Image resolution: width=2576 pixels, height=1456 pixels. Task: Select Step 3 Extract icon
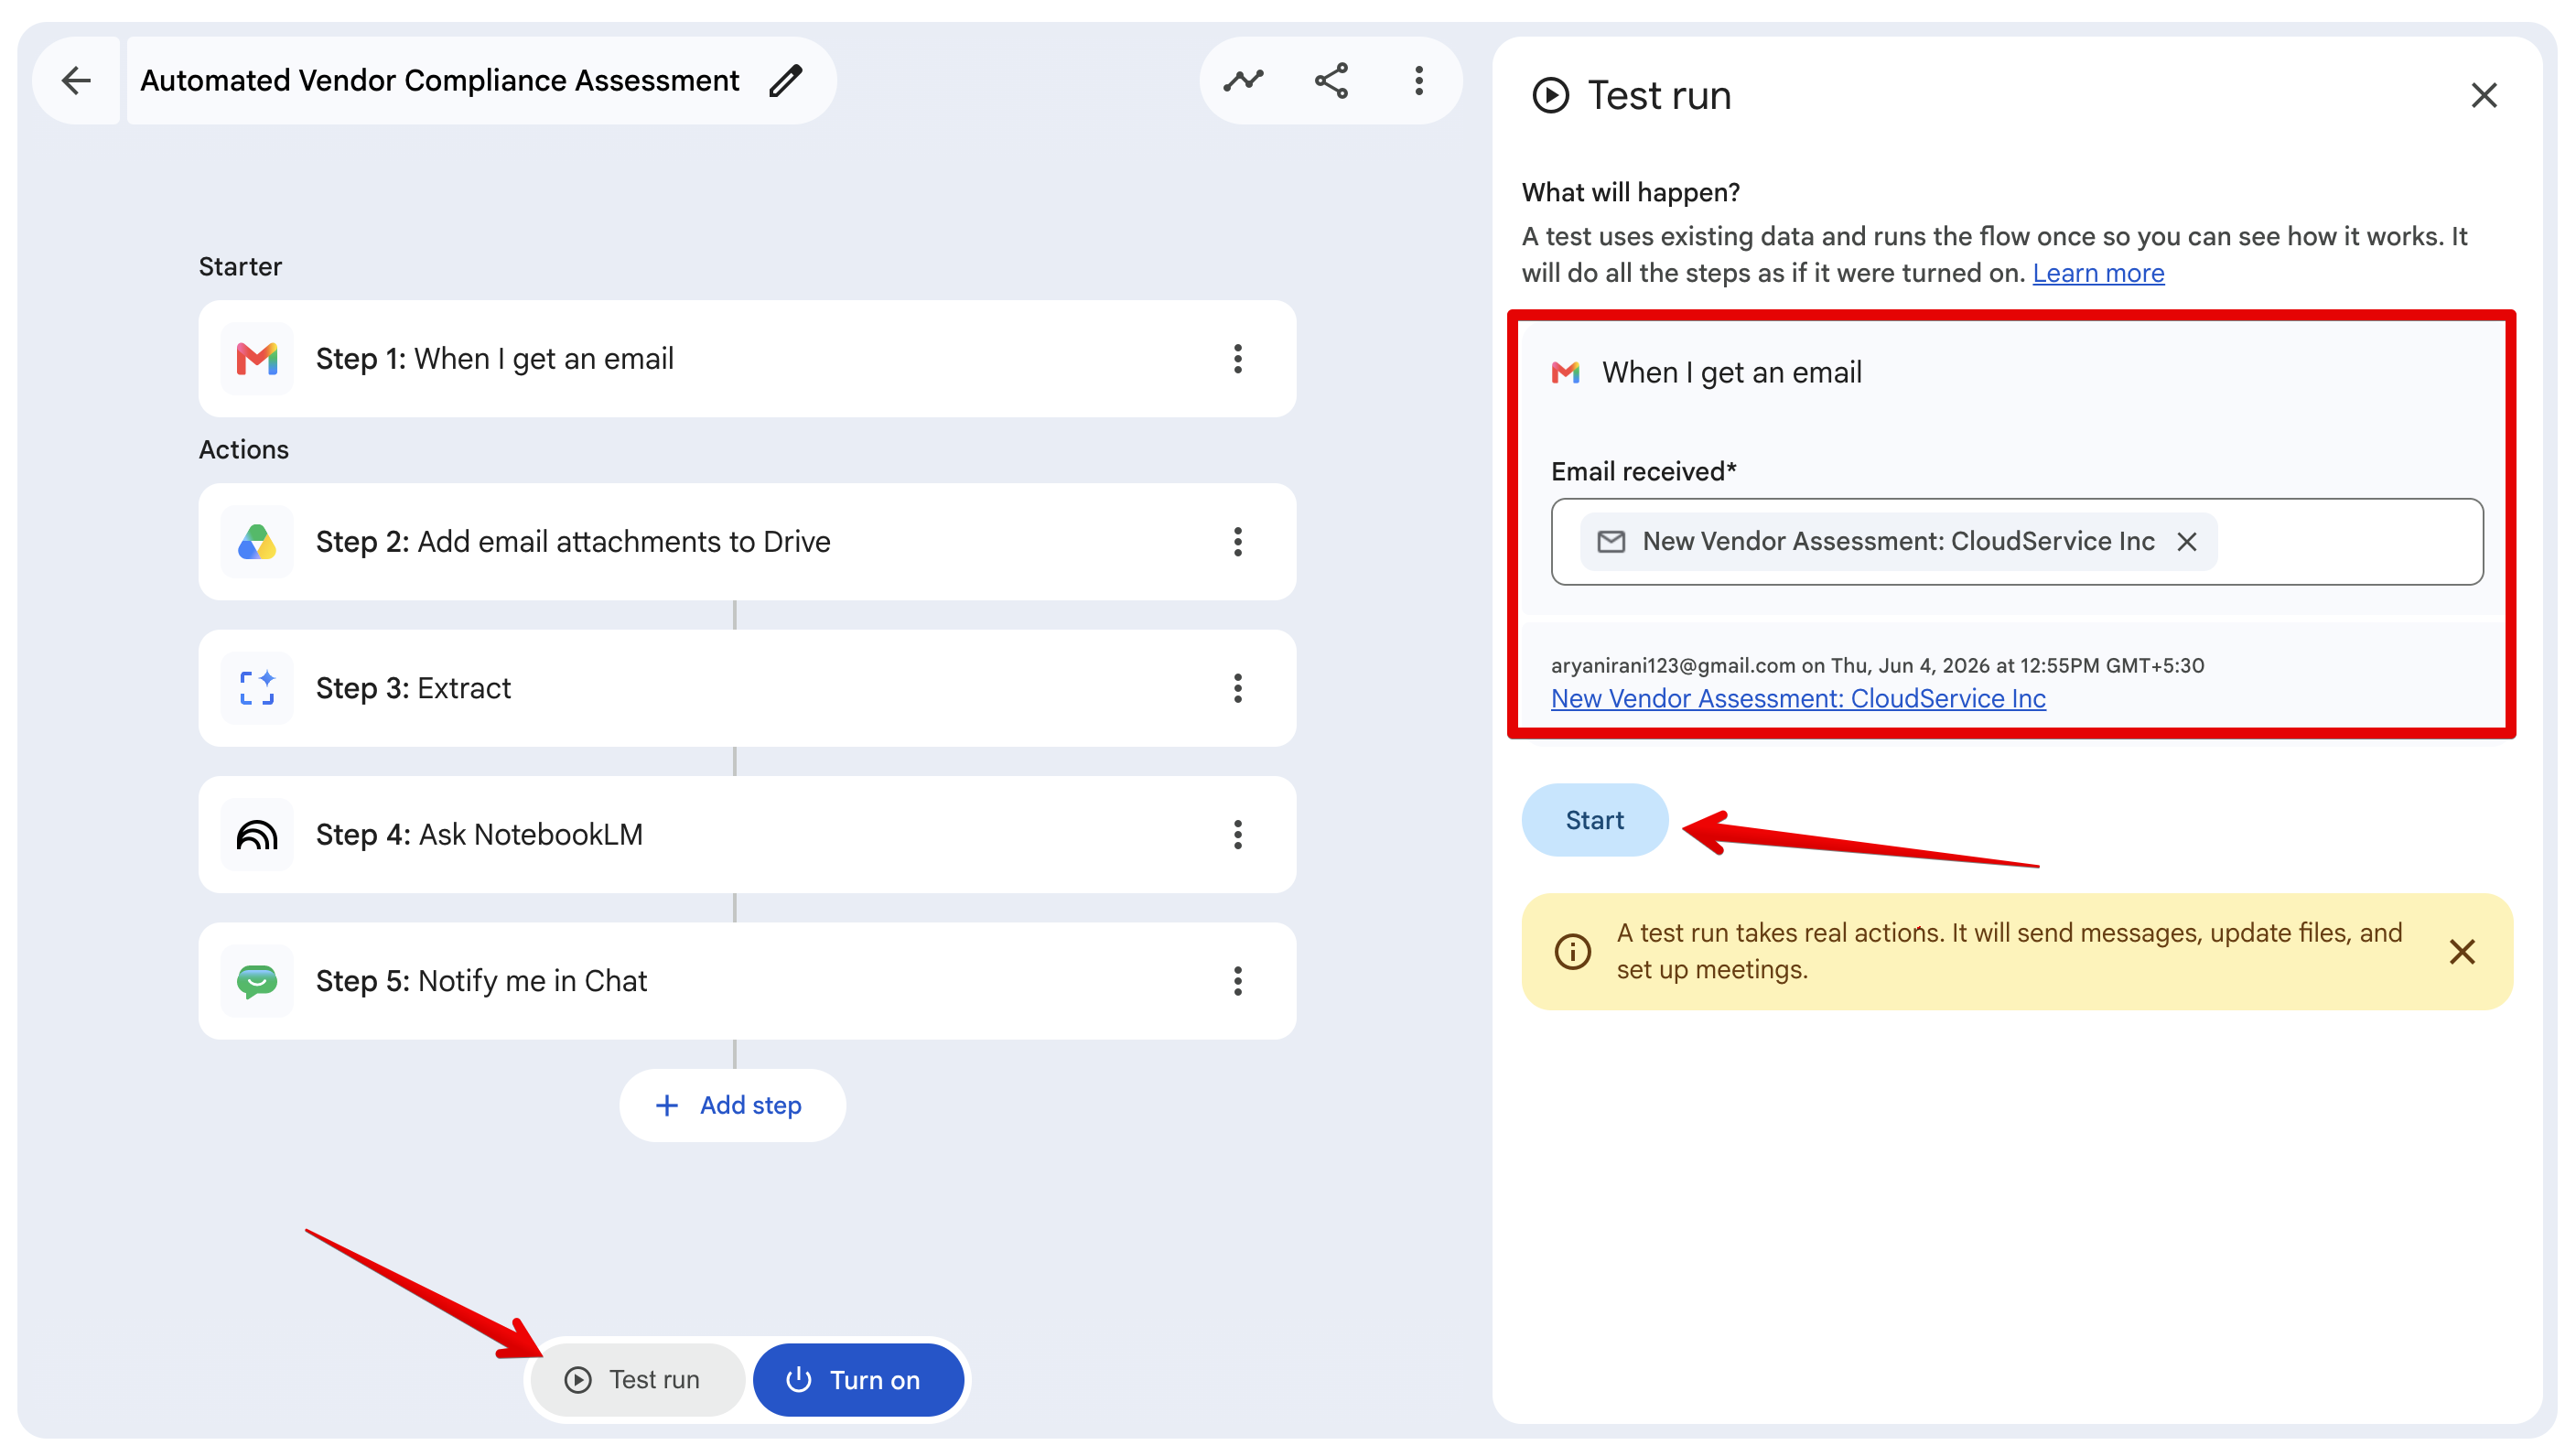(x=257, y=688)
